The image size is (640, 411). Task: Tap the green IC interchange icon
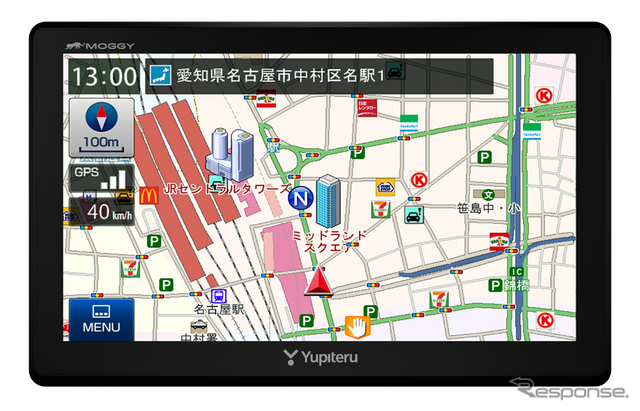[x=516, y=272]
